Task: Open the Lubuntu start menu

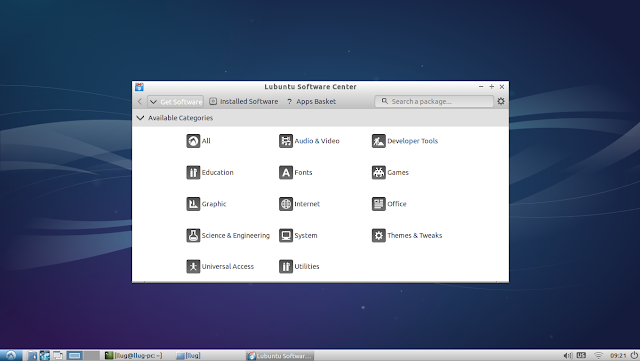Action: tap(11, 355)
